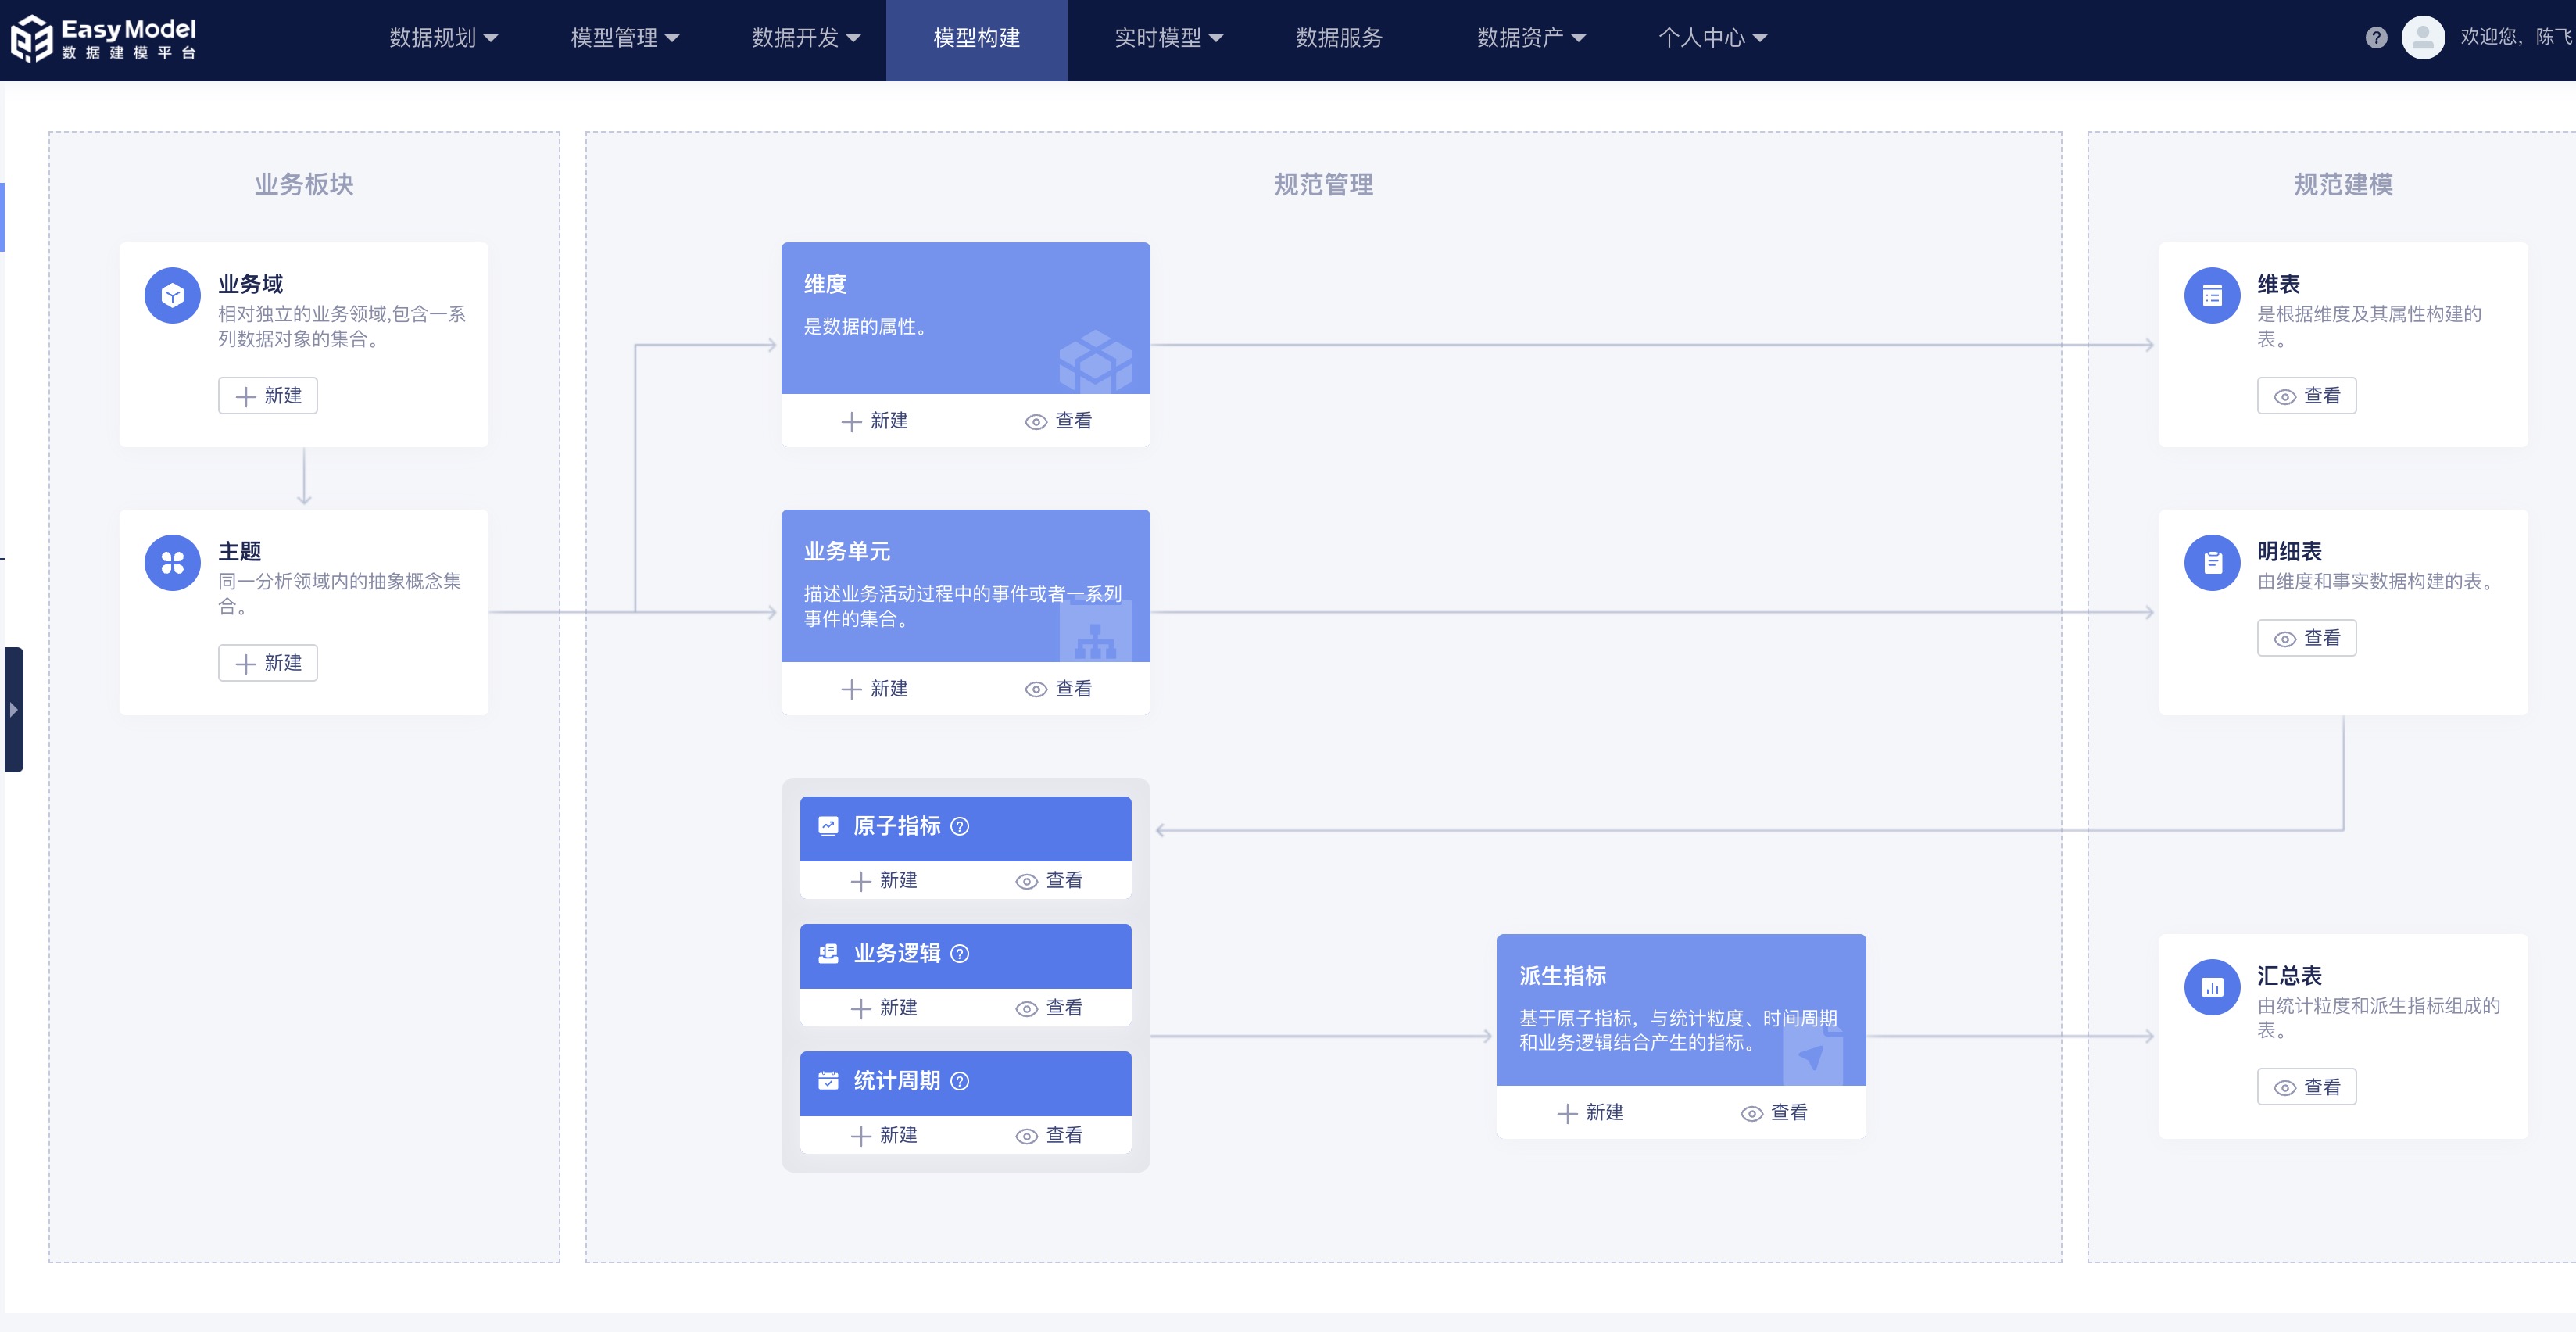This screenshot has height=1332, width=2576.
Task: Click 查看 under 业务逻辑
Action: coord(1049,1008)
